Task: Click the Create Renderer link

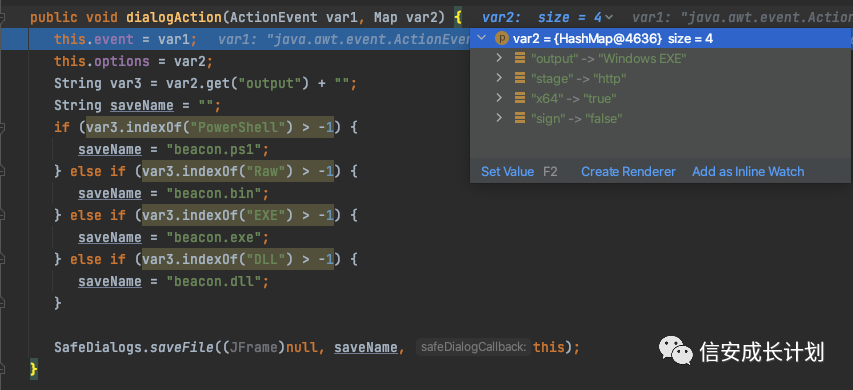Action: pyautogui.click(x=628, y=172)
